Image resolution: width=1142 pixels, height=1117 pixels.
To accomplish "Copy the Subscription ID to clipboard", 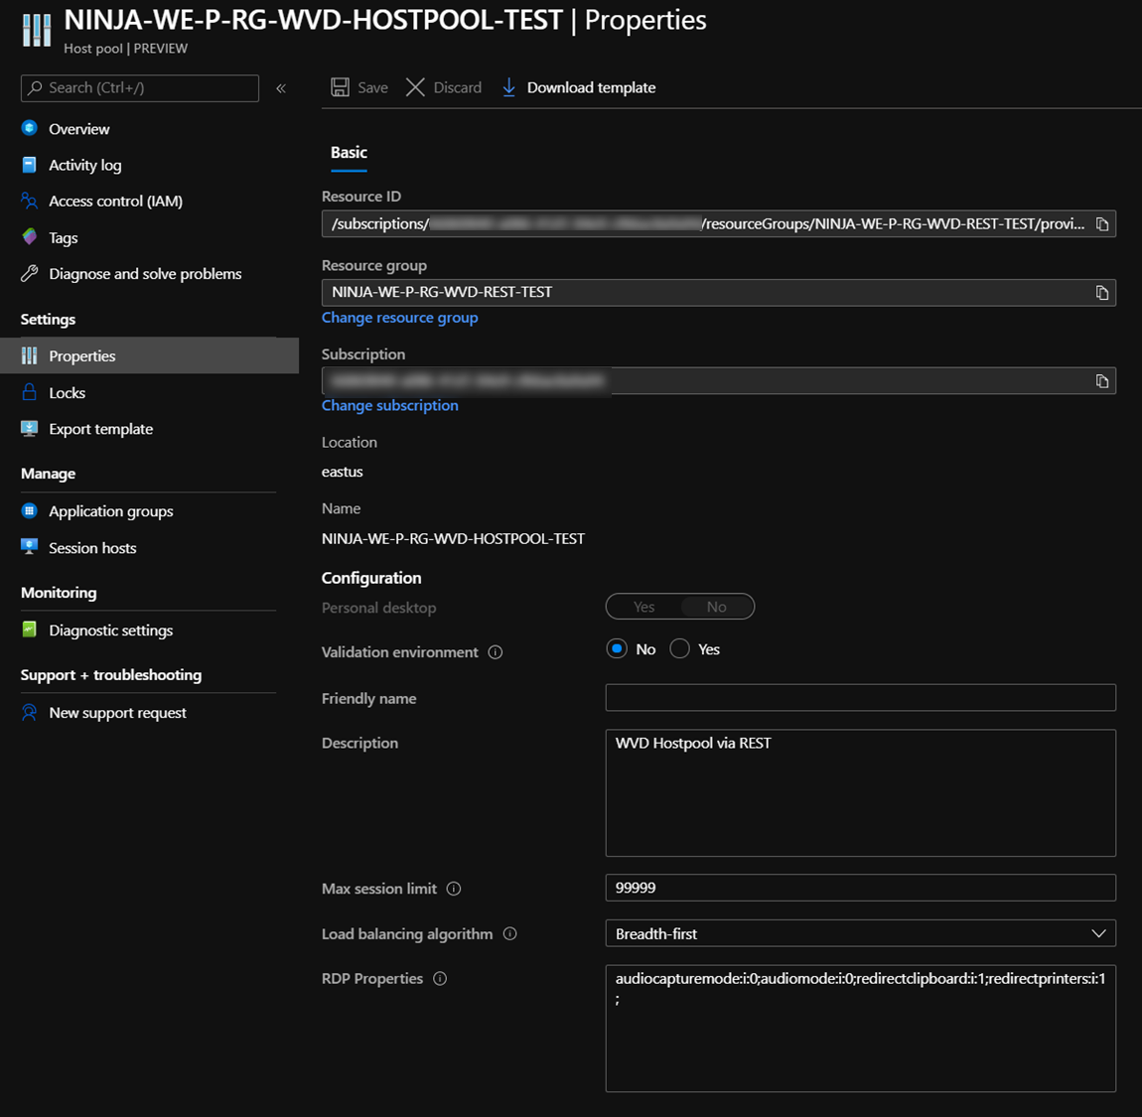I will (1102, 381).
